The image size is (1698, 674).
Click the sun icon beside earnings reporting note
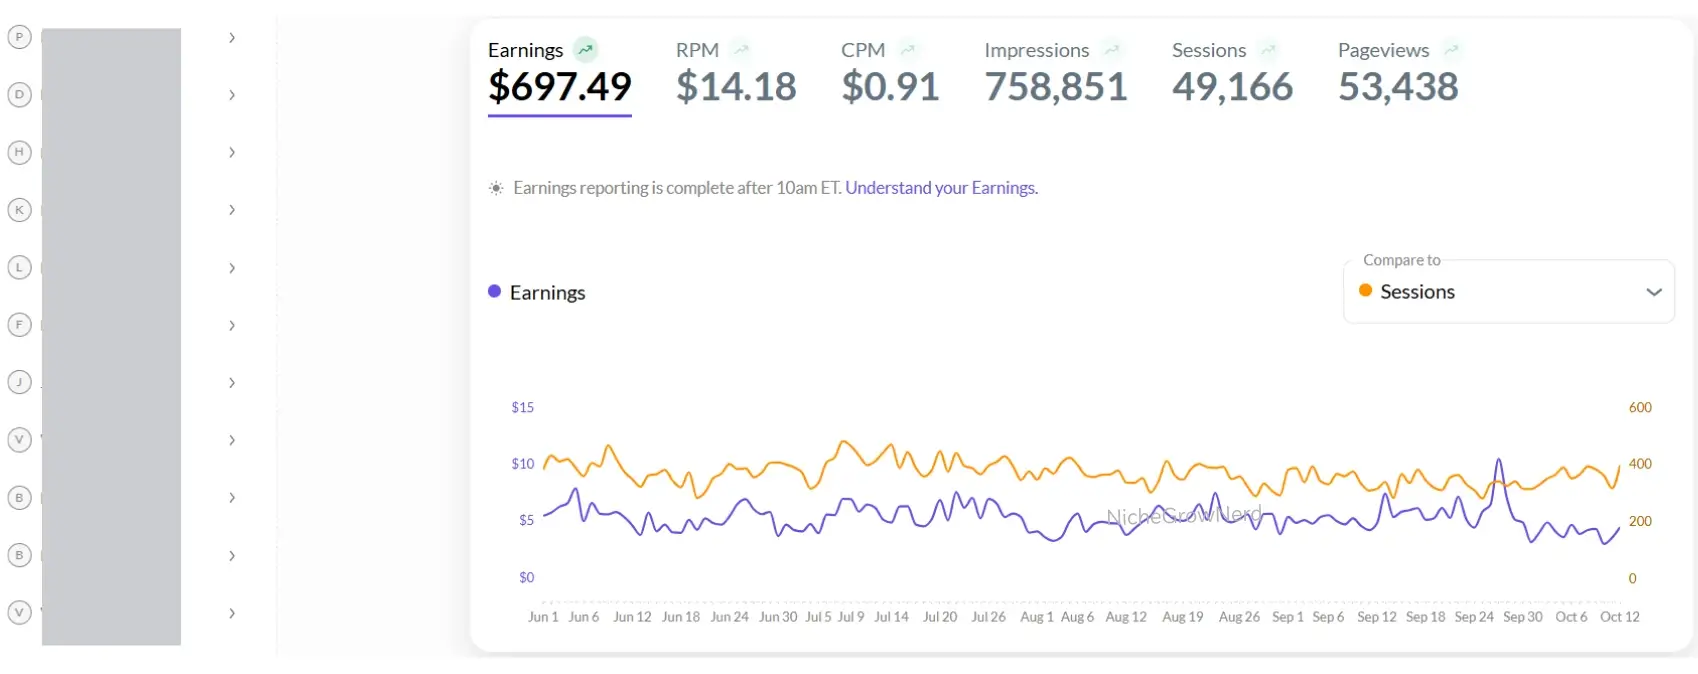(x=496, y=188)
